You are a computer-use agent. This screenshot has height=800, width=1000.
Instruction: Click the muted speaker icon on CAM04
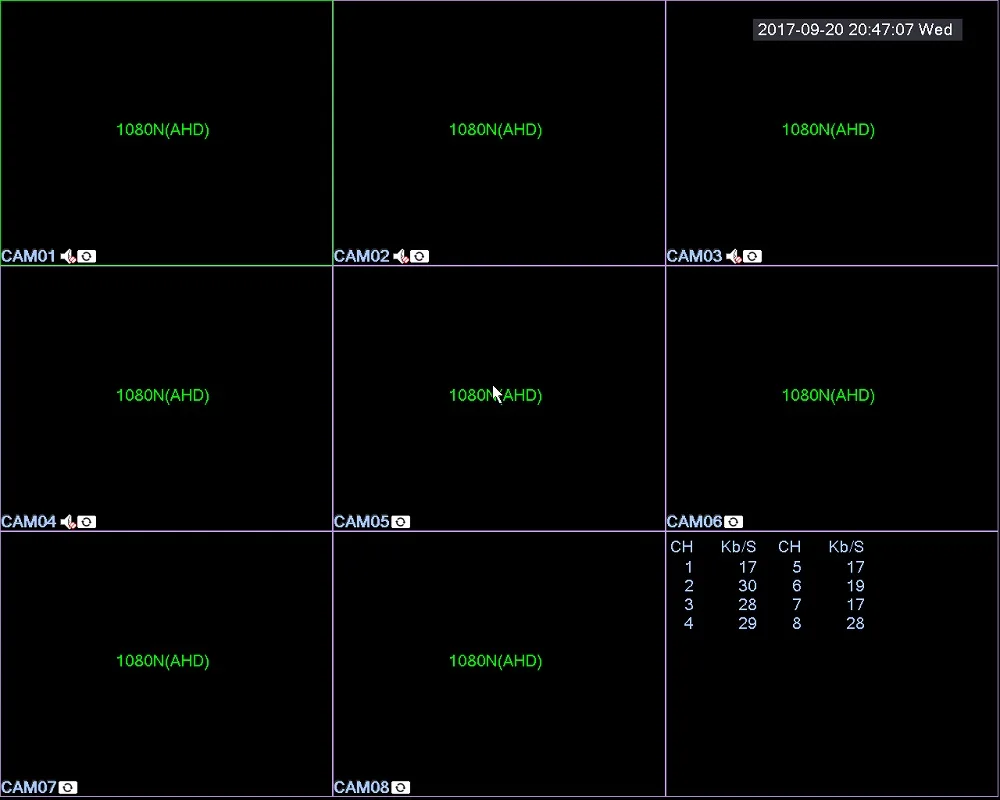click(68, 522)
